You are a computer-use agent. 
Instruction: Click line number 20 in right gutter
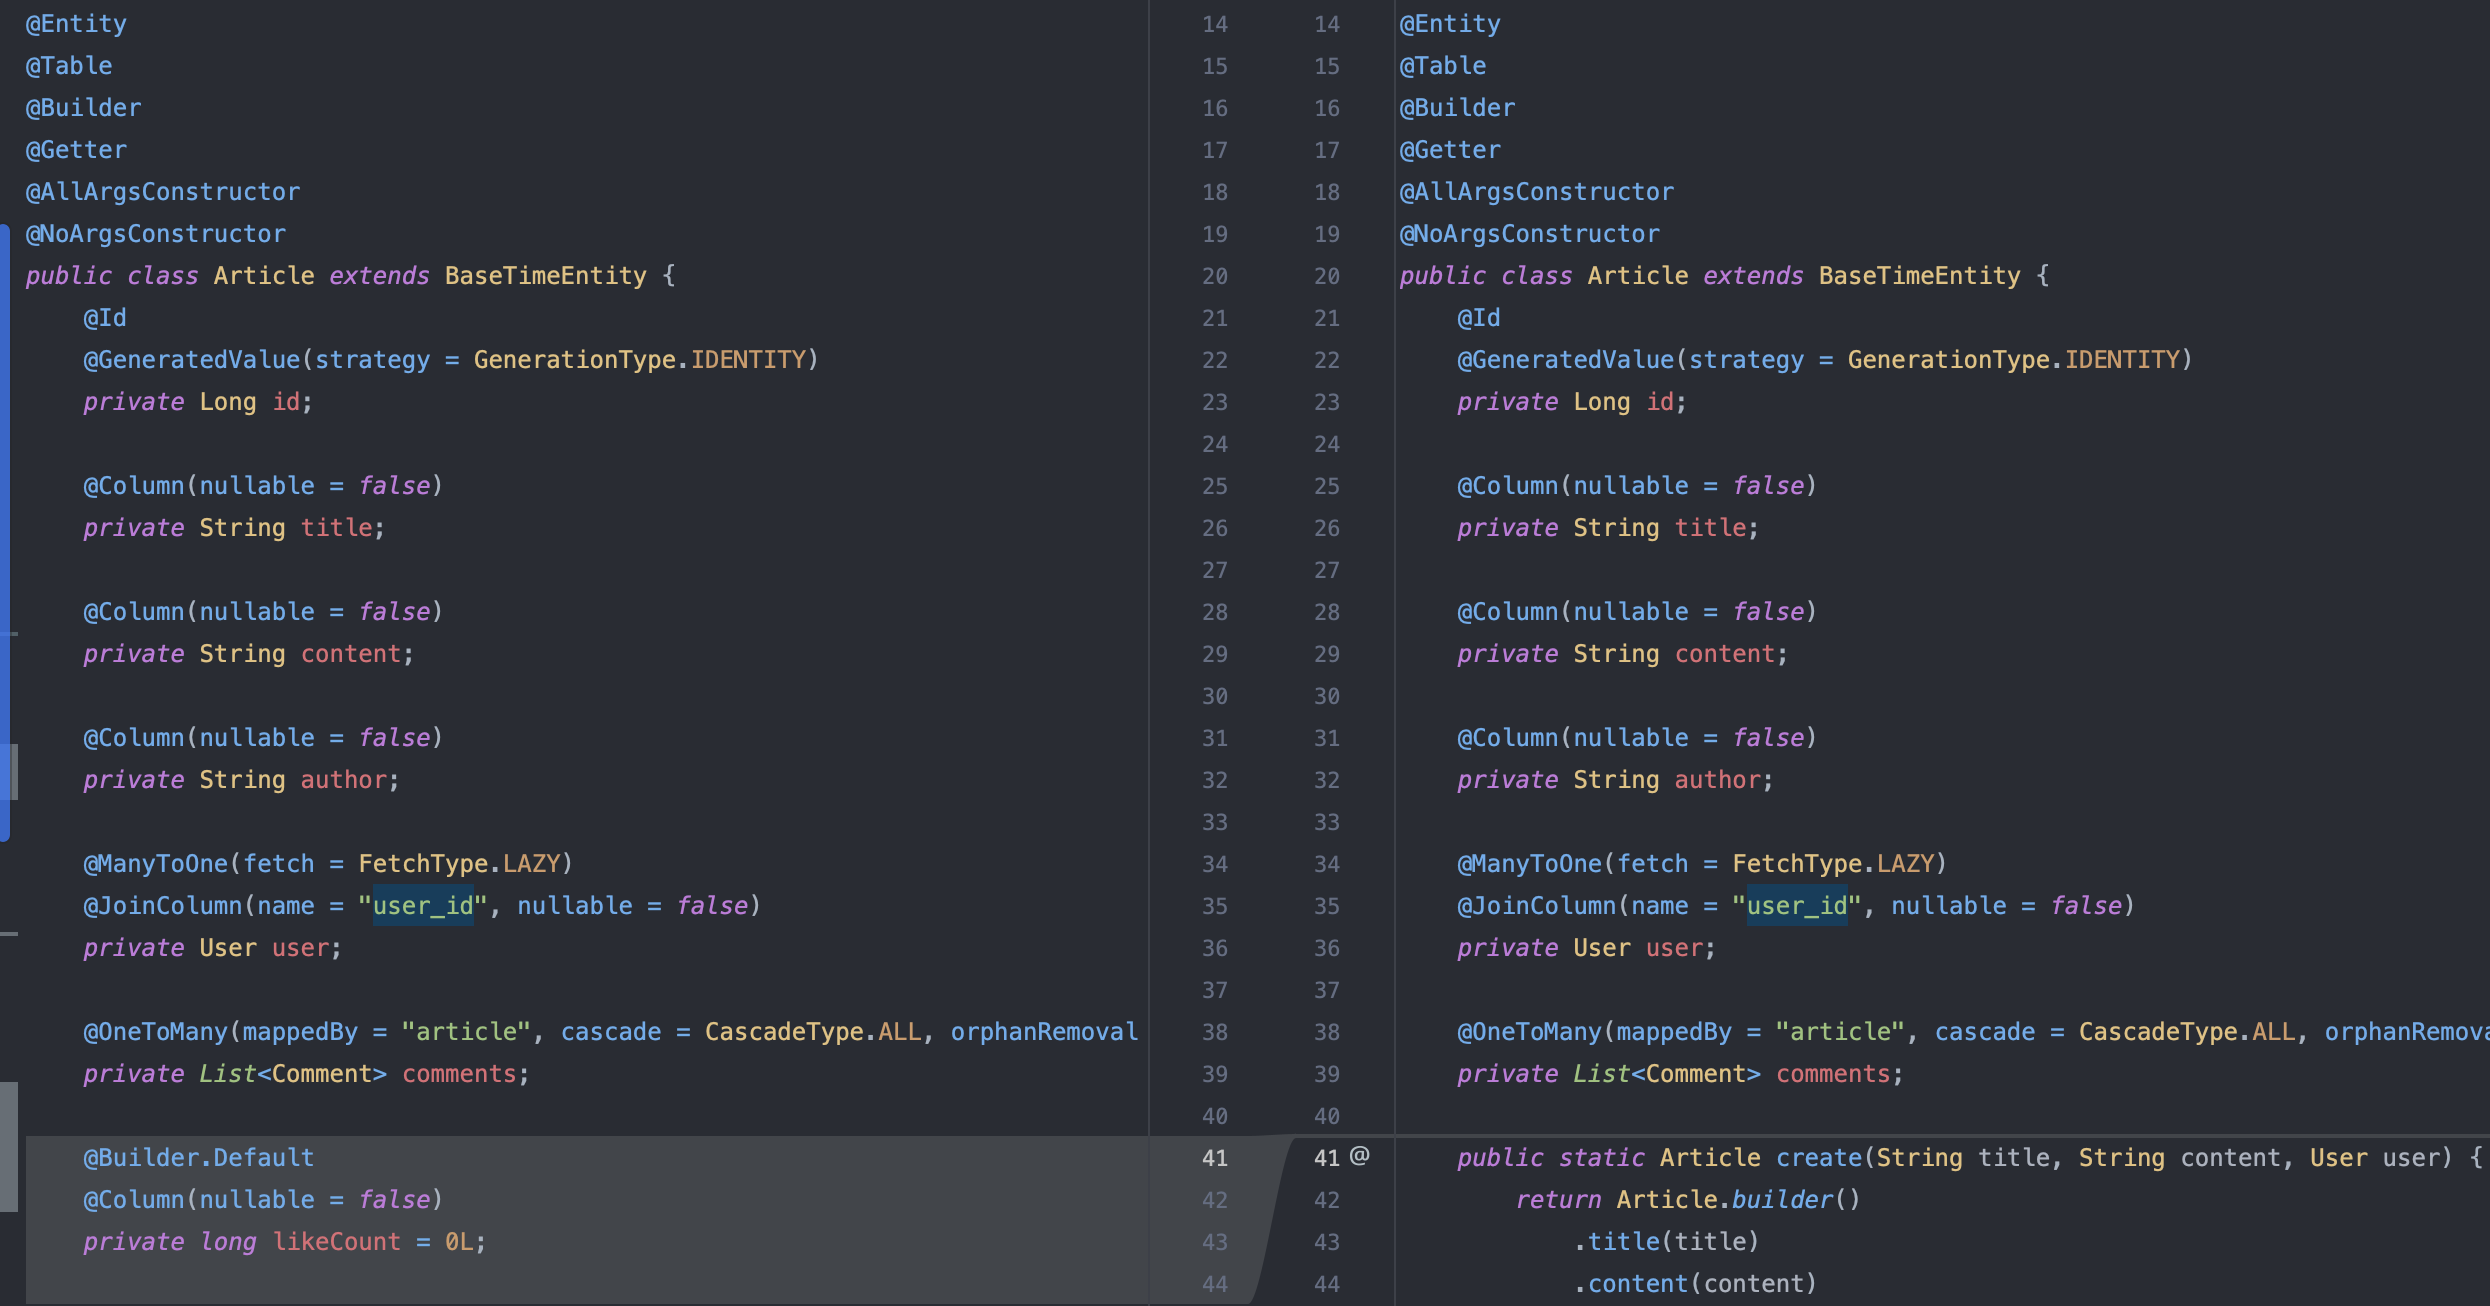pos(1326,276)
